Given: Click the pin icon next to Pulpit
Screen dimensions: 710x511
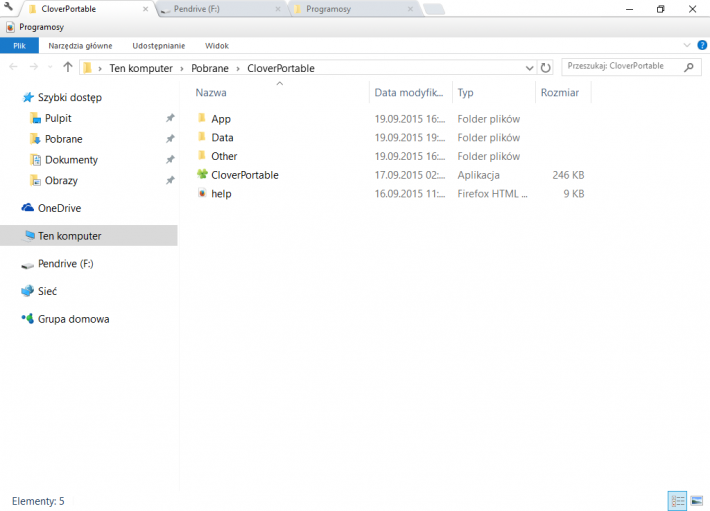Looking at the screenshot, I should tap(170, 118).
